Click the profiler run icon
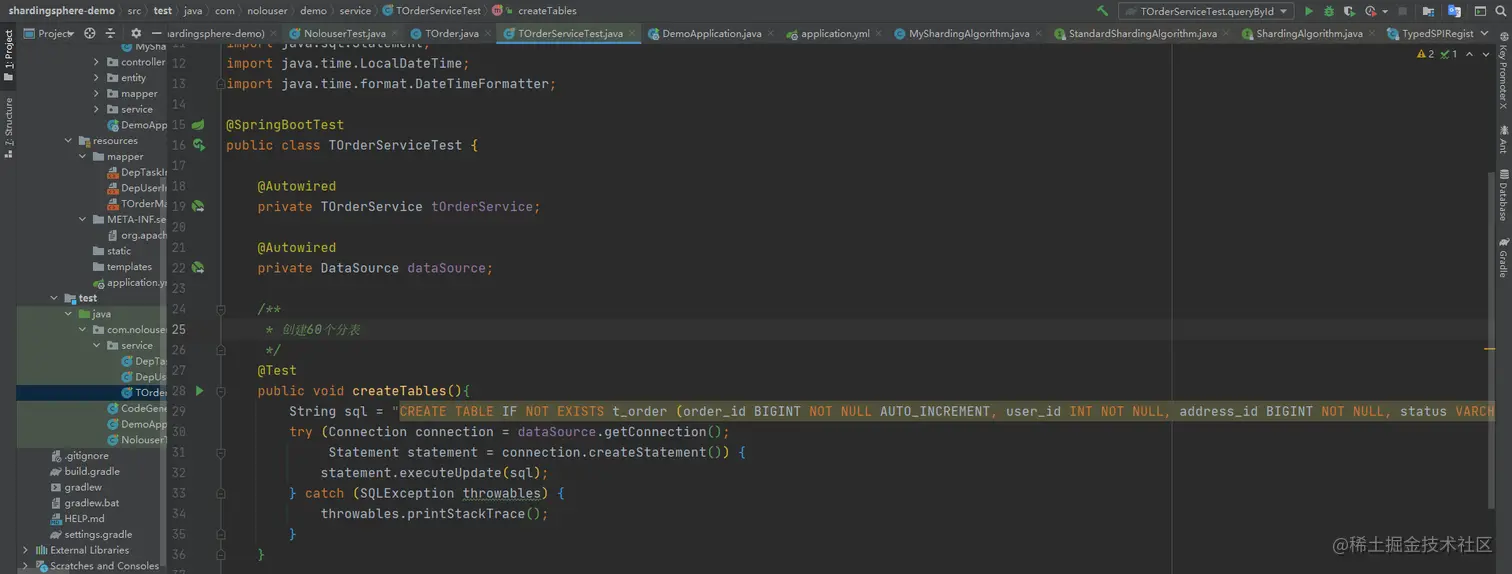The height and width of the screenshot is (574, 1512). point(1370,11)
